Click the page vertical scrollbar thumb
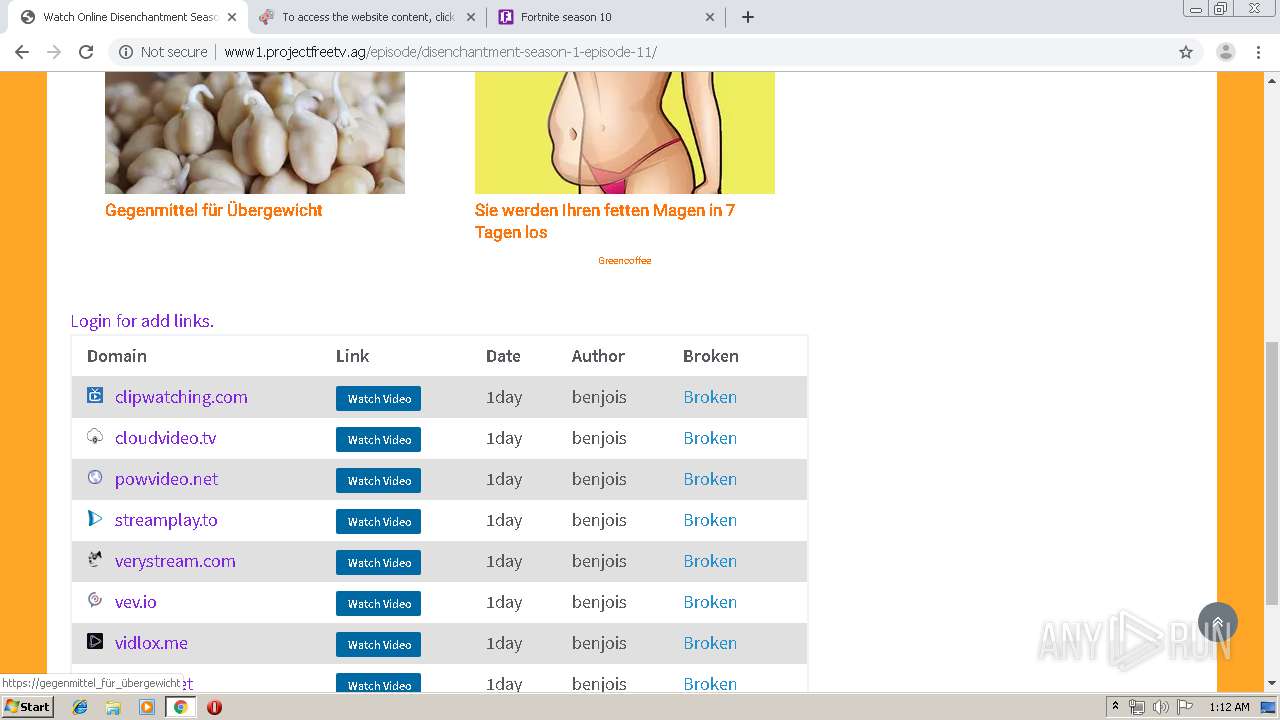The width and height of the screenshot is (1280, 720). pyautogui.click(x=1271, y=473)
